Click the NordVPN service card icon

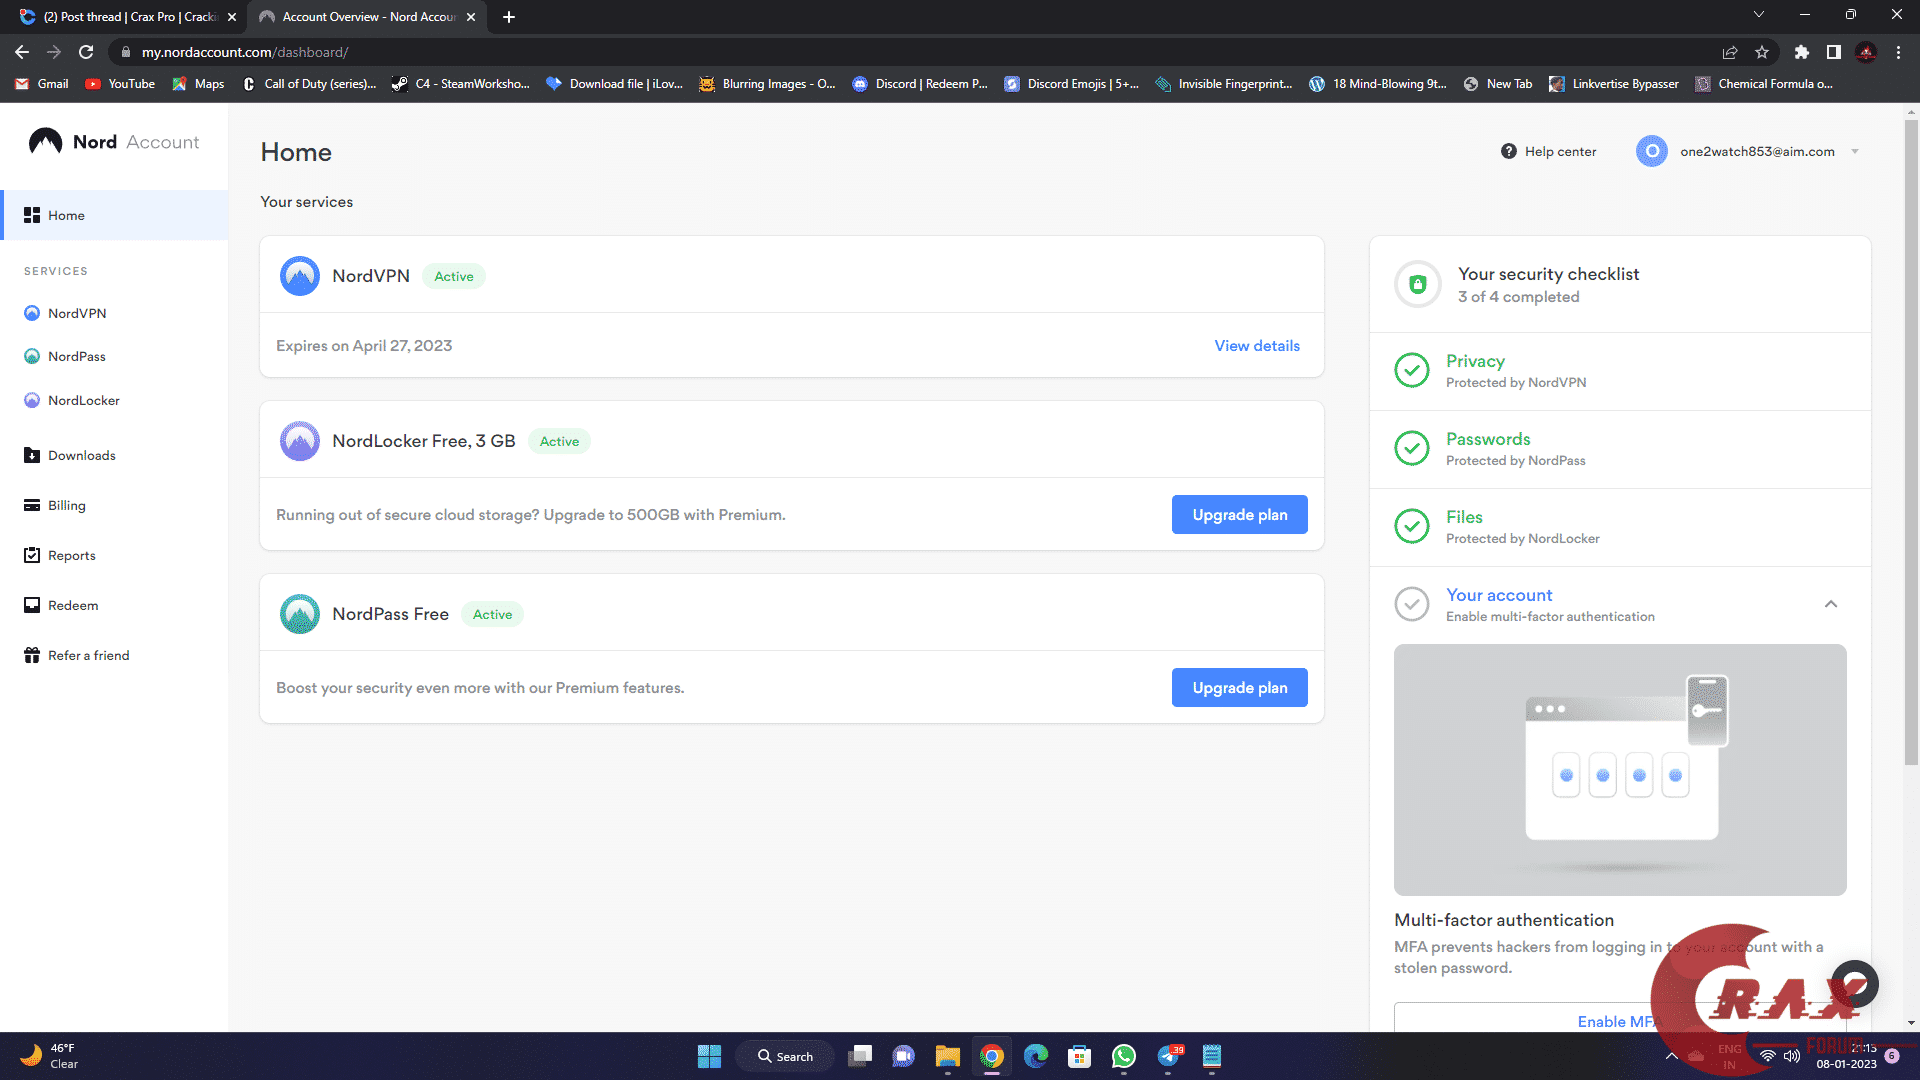point(300,276)
